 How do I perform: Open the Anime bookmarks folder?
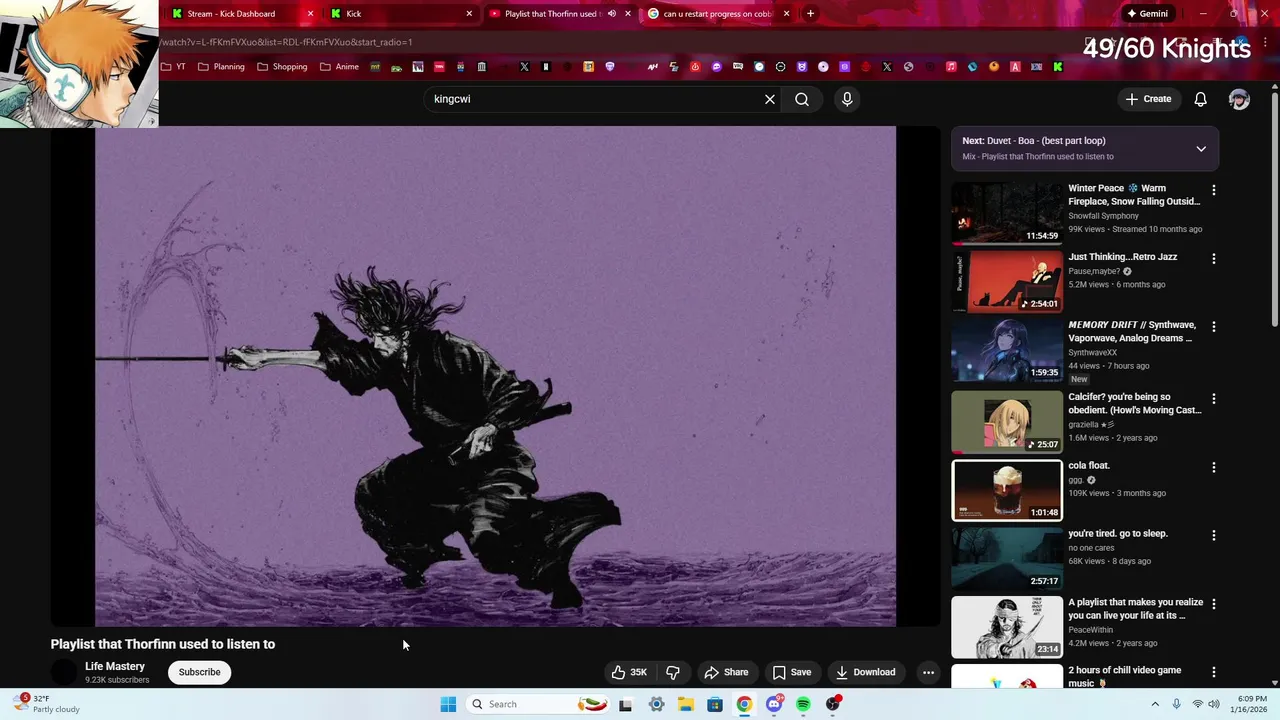[x=340, y=67]
